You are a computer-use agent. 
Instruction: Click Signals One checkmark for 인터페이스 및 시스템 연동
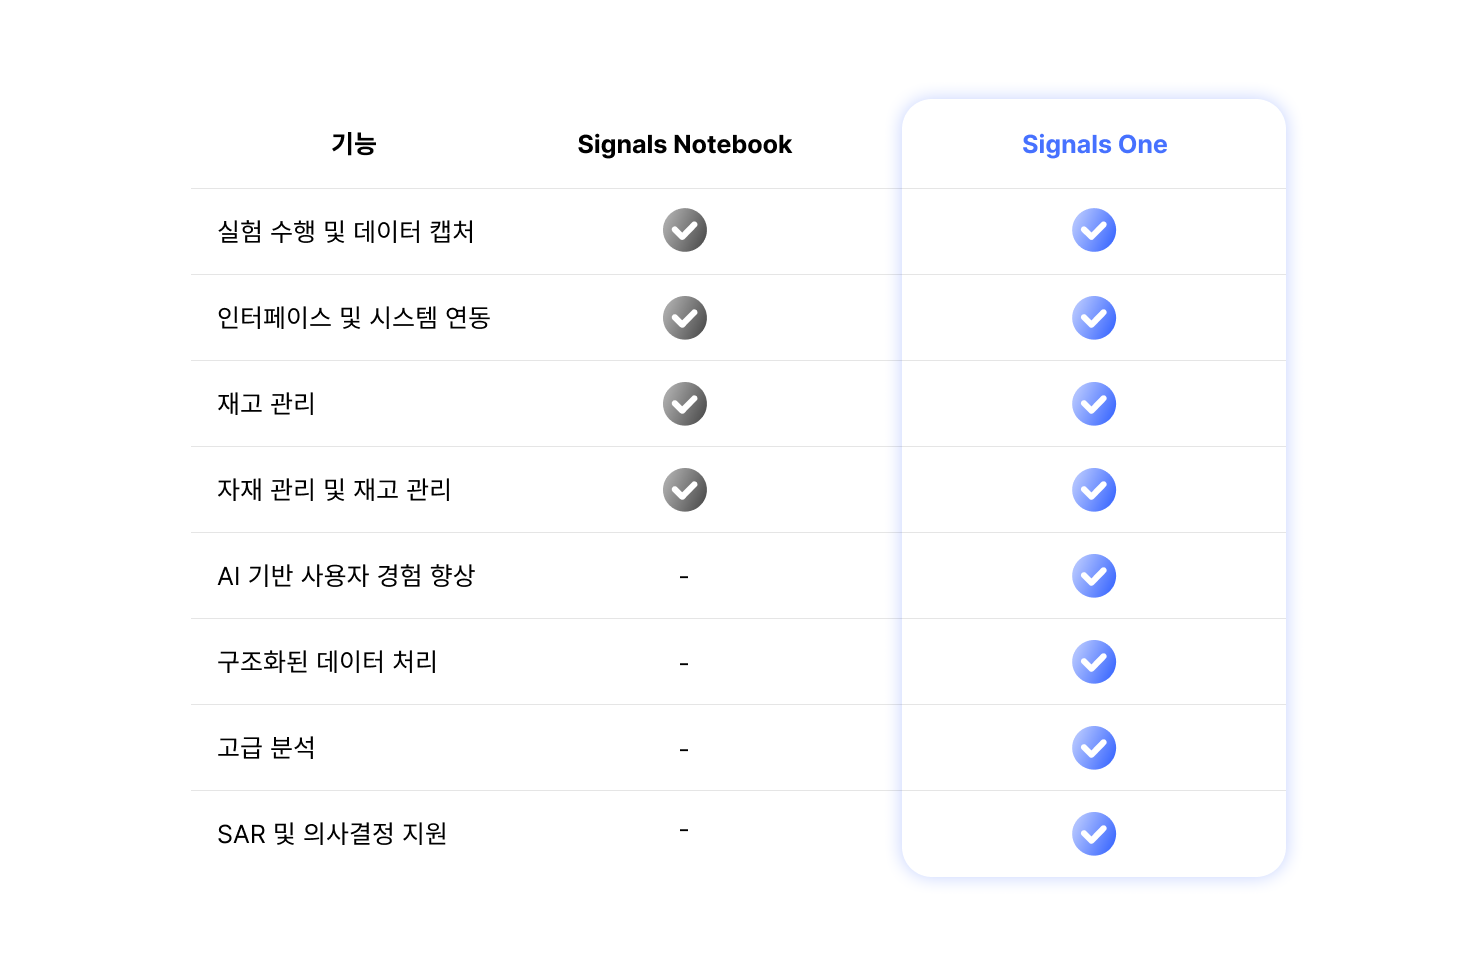1094,318
